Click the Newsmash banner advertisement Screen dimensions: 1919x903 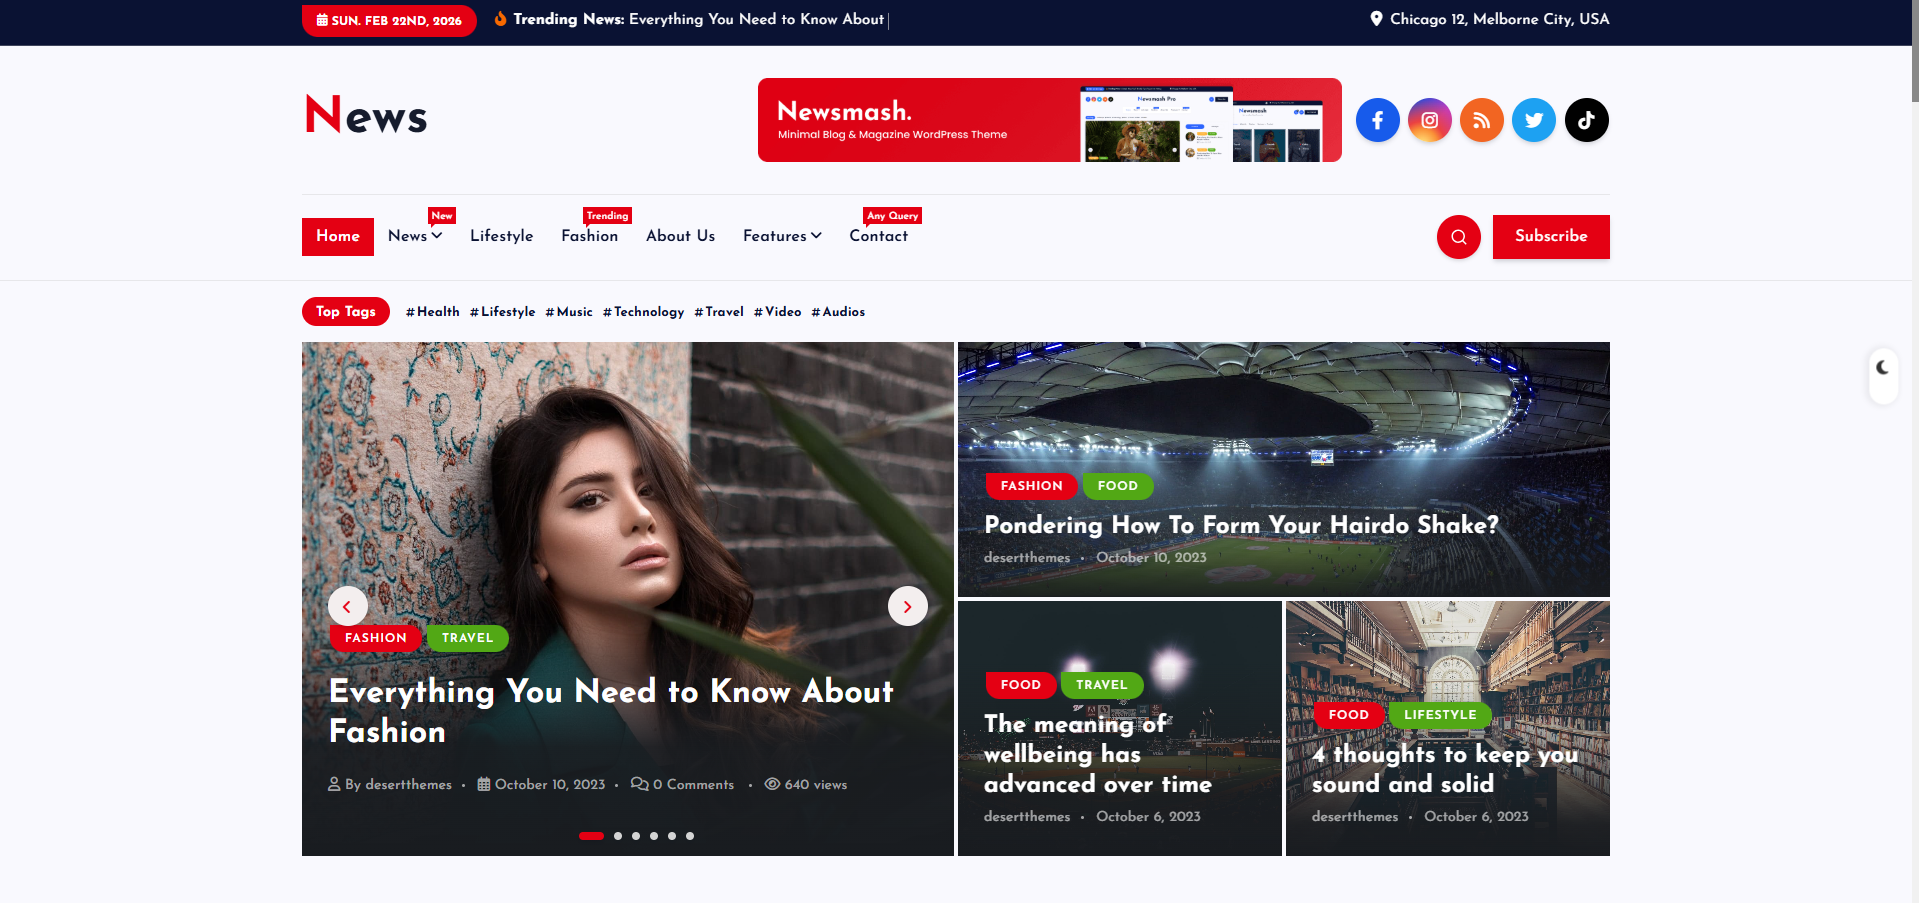point(1049,120)
